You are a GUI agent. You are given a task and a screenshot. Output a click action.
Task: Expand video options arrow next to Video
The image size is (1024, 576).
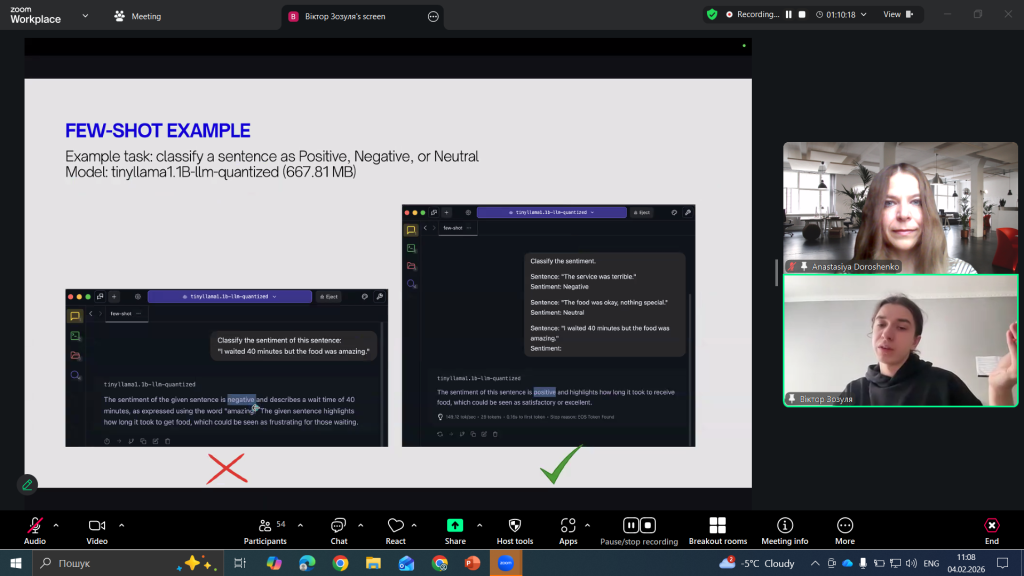click(x=121, y=525)
